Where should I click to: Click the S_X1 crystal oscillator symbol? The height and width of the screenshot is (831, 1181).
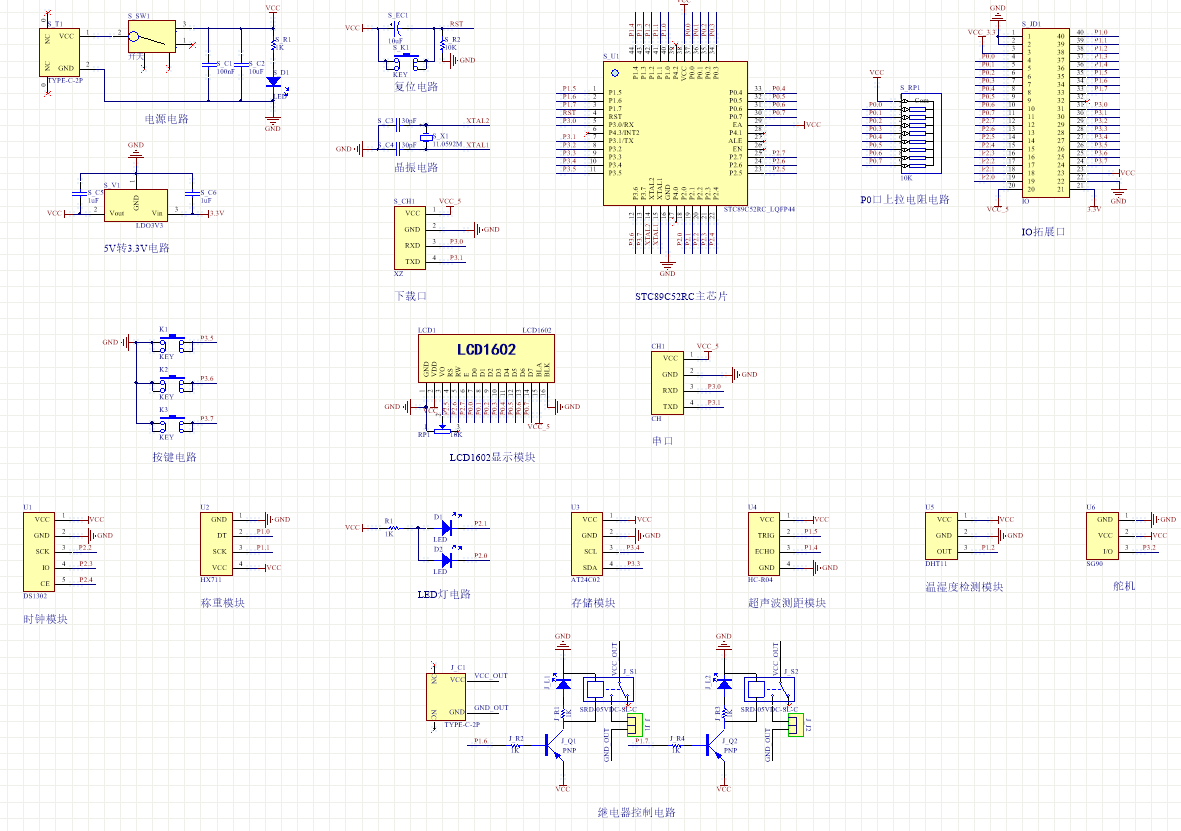pos(426,136)
